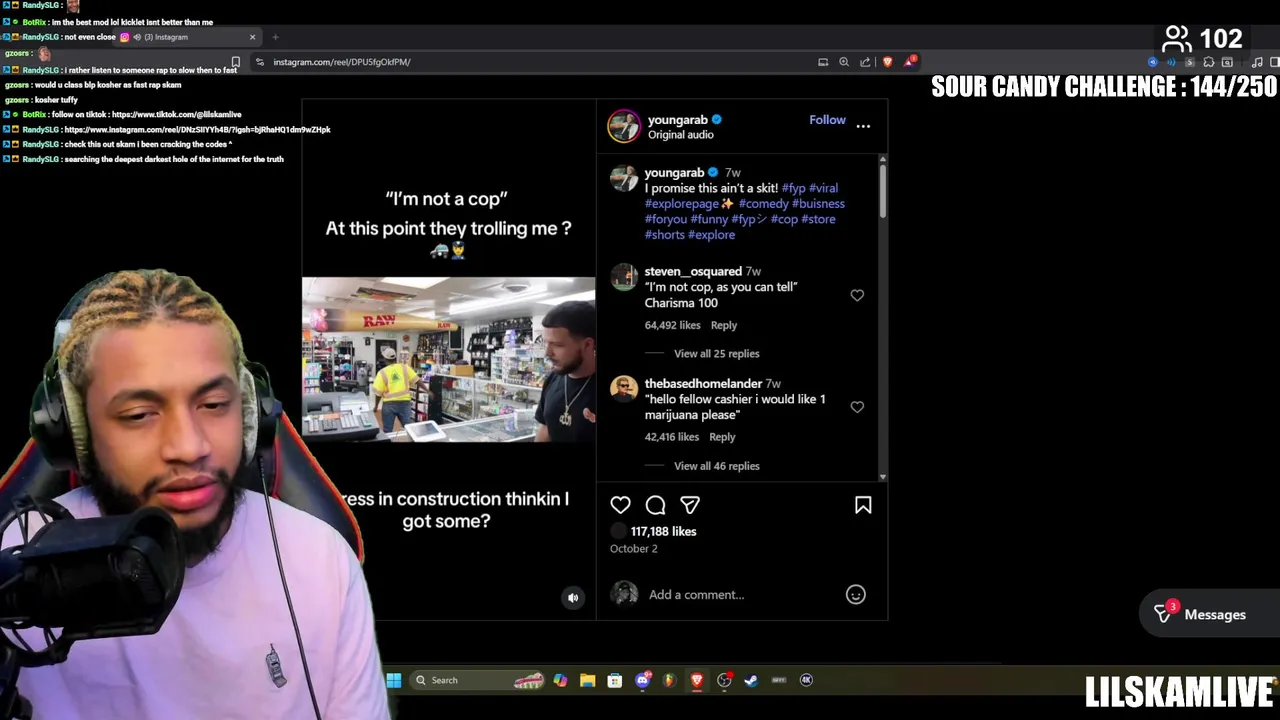Open the three-dot more options menu
1280x720 pixels.
click(x=863, y=126)
